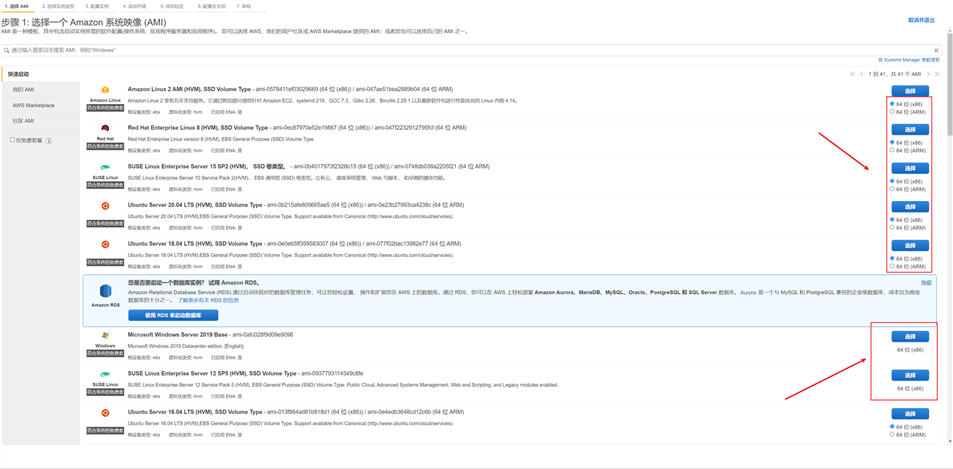
Task: Click the Amazon RDS database icon
Action: click(106, 291)
